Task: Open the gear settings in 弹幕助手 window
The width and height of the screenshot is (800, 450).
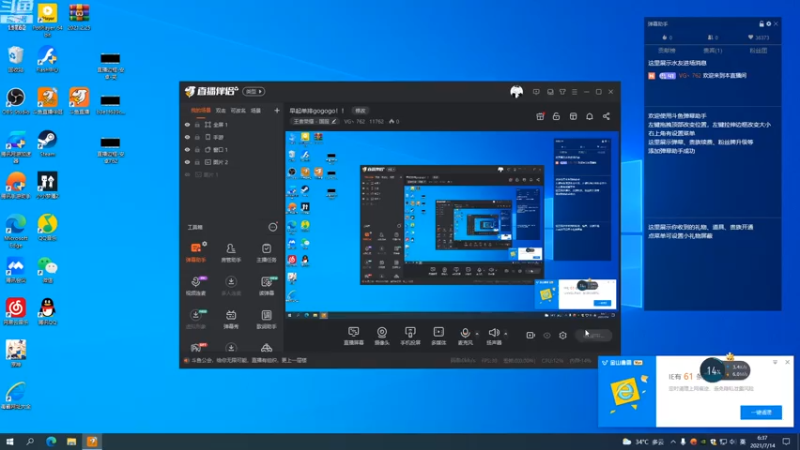Action: coord(768,24)
